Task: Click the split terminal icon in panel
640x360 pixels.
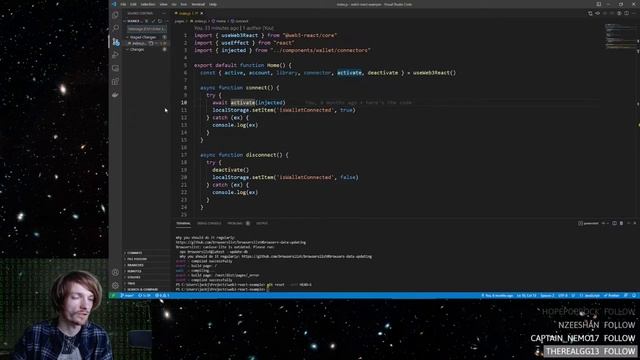Action: pyautogui.click(x=614, y=223)
